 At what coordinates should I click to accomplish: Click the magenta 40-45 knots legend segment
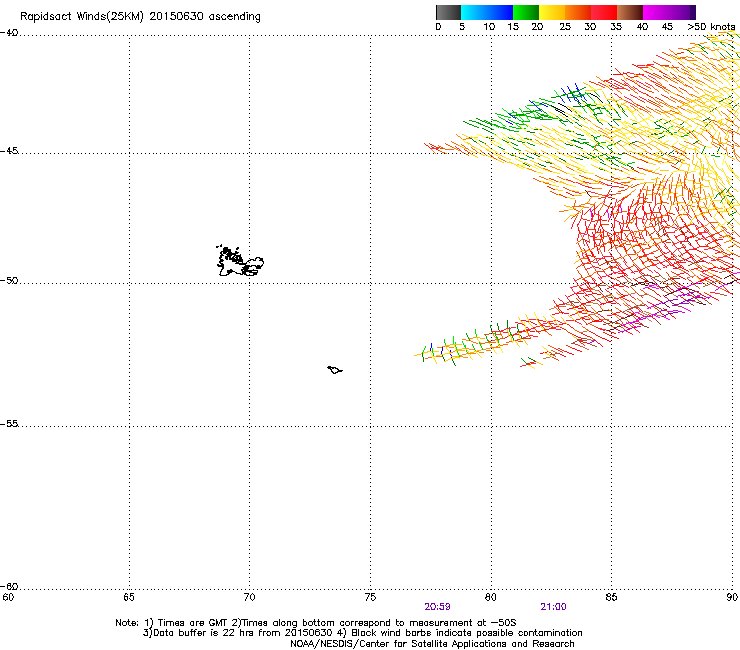coord(656,12)
